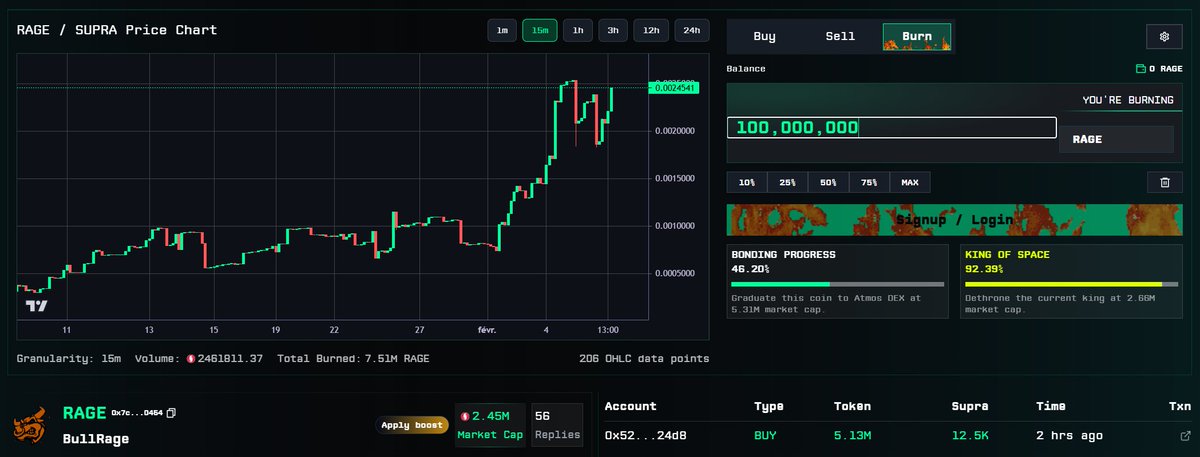Viewport: 1200px width, 457px height.
Task: Click the 0 RAGE balance text
Action: tap(1166, 69)
